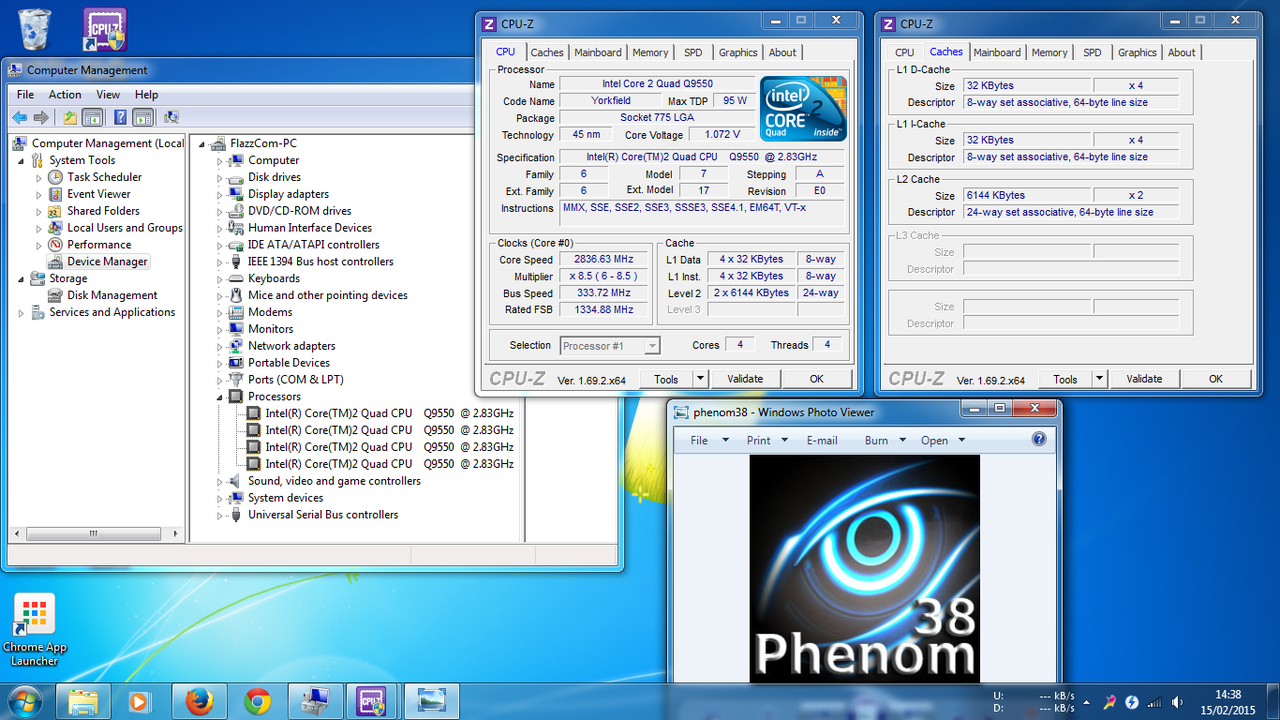Screen dimensions: 1280x720
Task: Switch to CPU-Z taskbar button
Action: pos(373,702)
